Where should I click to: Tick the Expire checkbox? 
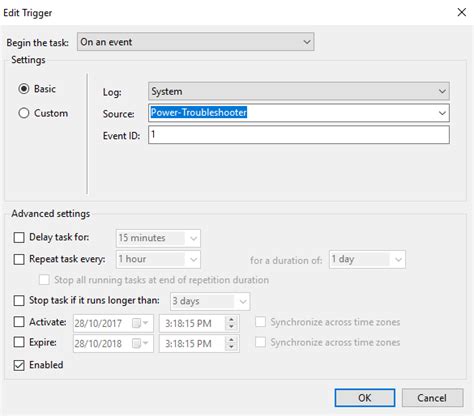pos(19,342)
